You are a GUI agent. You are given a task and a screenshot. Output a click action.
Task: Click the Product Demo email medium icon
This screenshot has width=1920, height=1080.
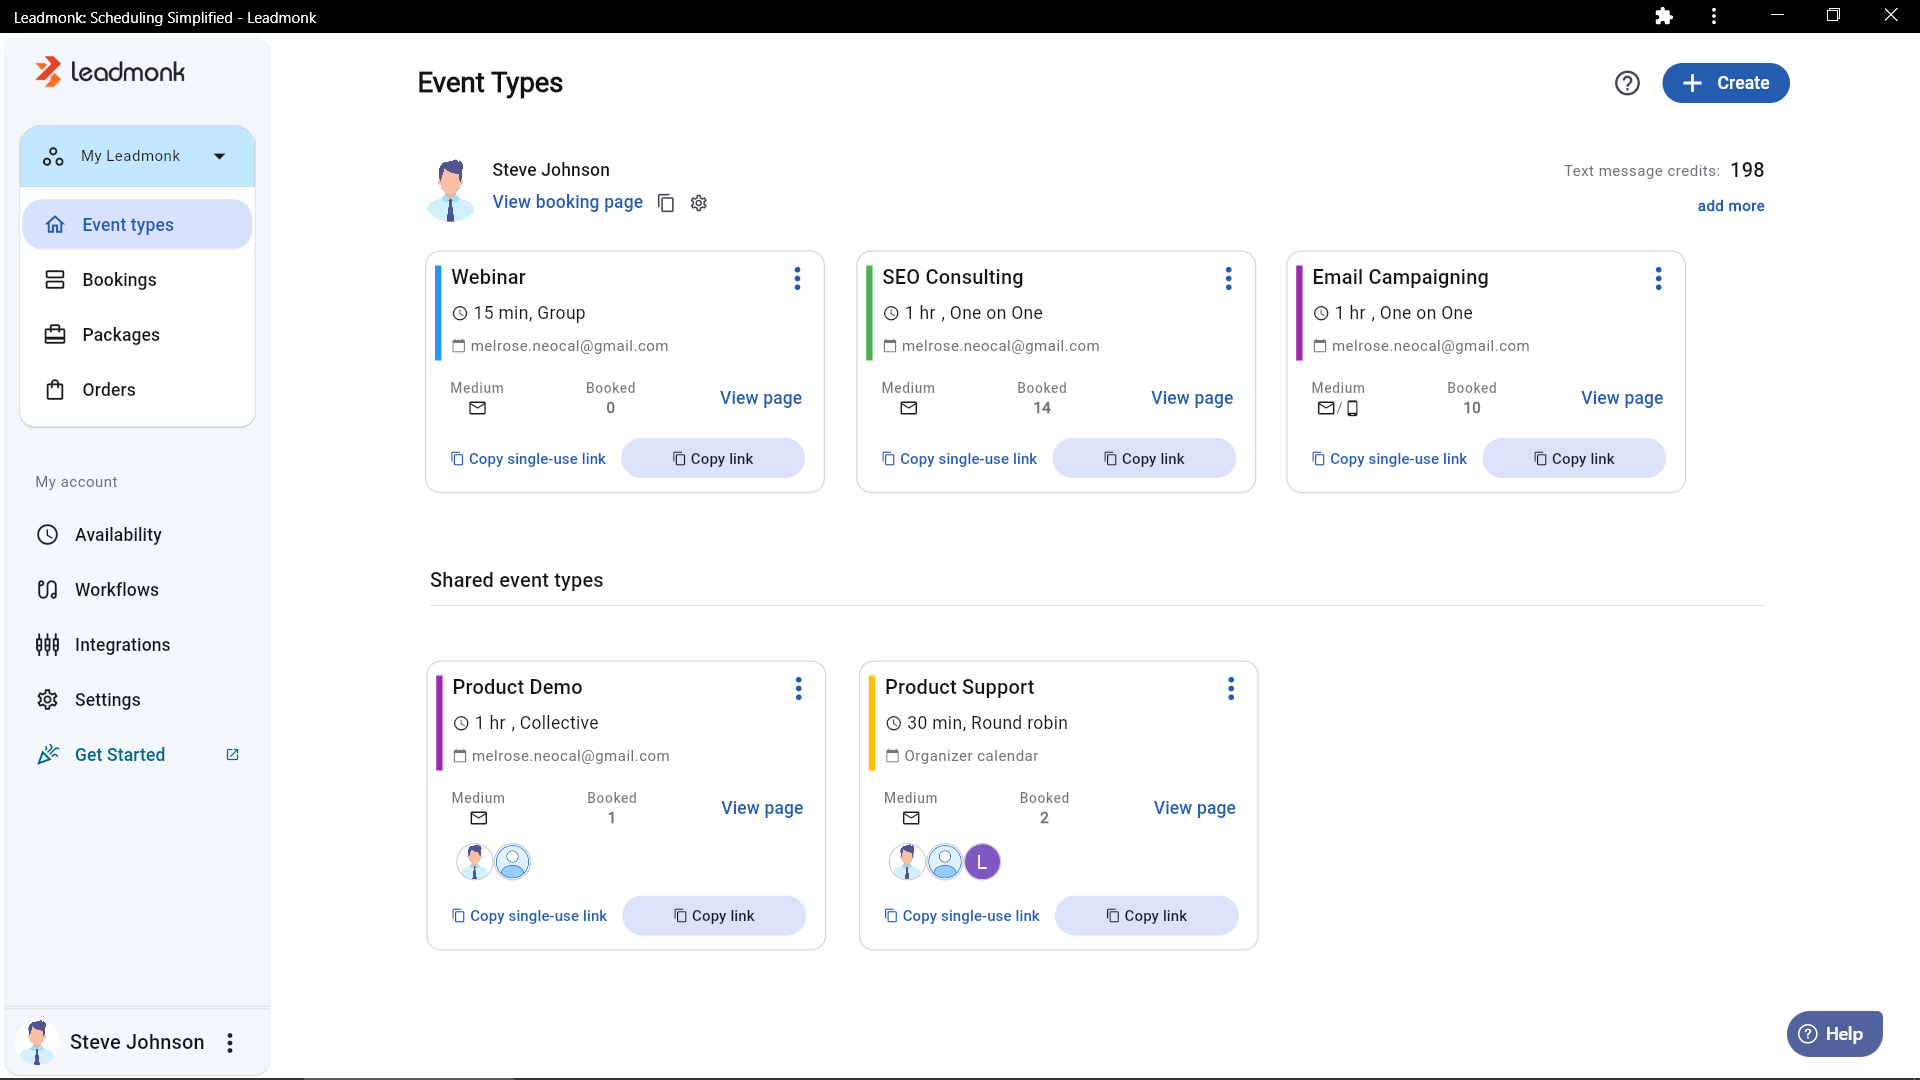click(478, 818)
